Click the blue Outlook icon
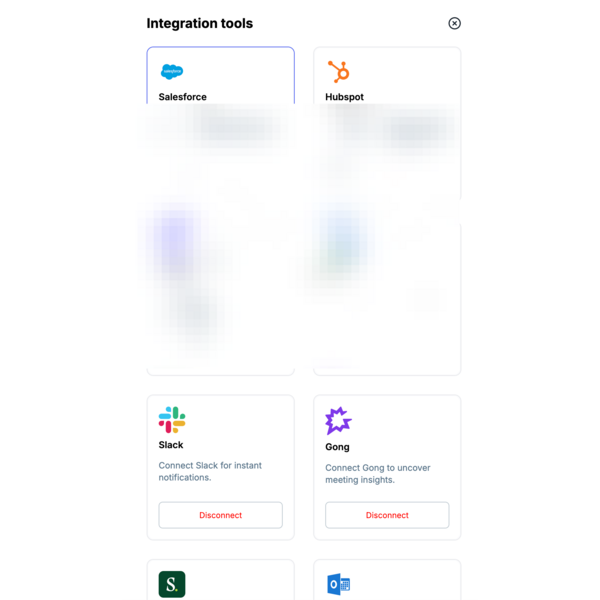Viewport: 600px width, 600px height. (338, 584)
